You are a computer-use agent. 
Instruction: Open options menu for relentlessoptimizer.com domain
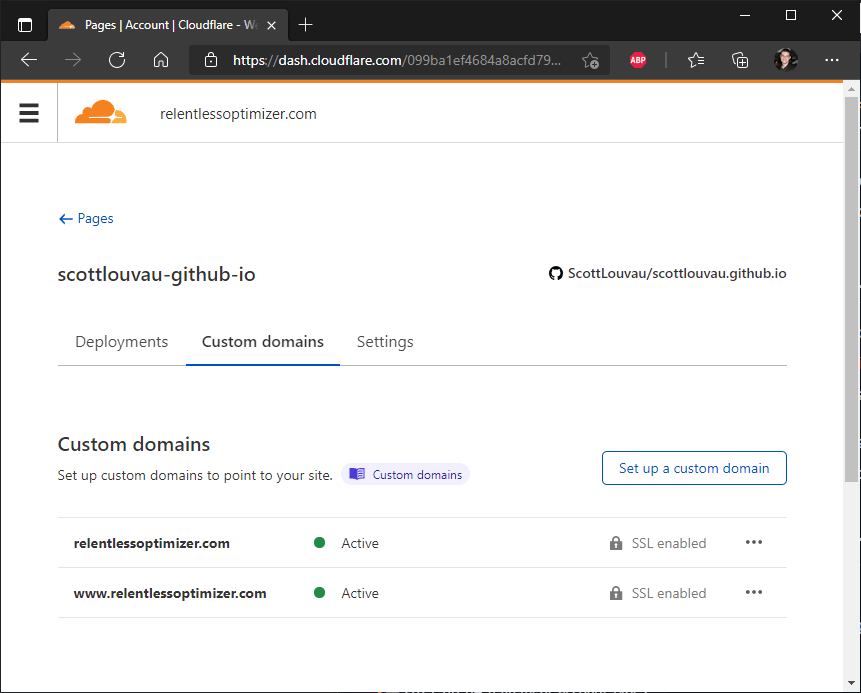(754, 542)
